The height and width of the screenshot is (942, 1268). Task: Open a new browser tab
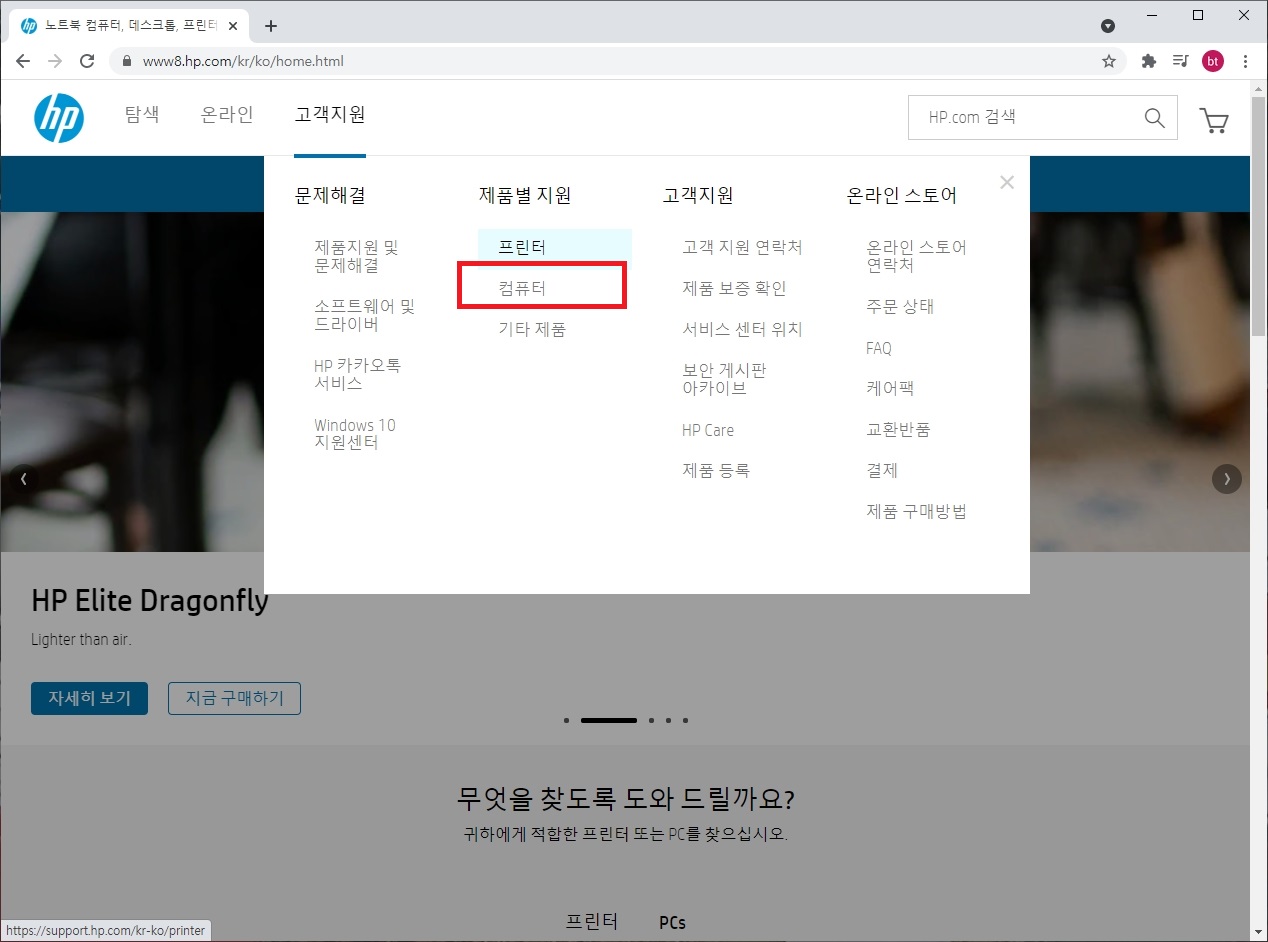pos(270,26)
